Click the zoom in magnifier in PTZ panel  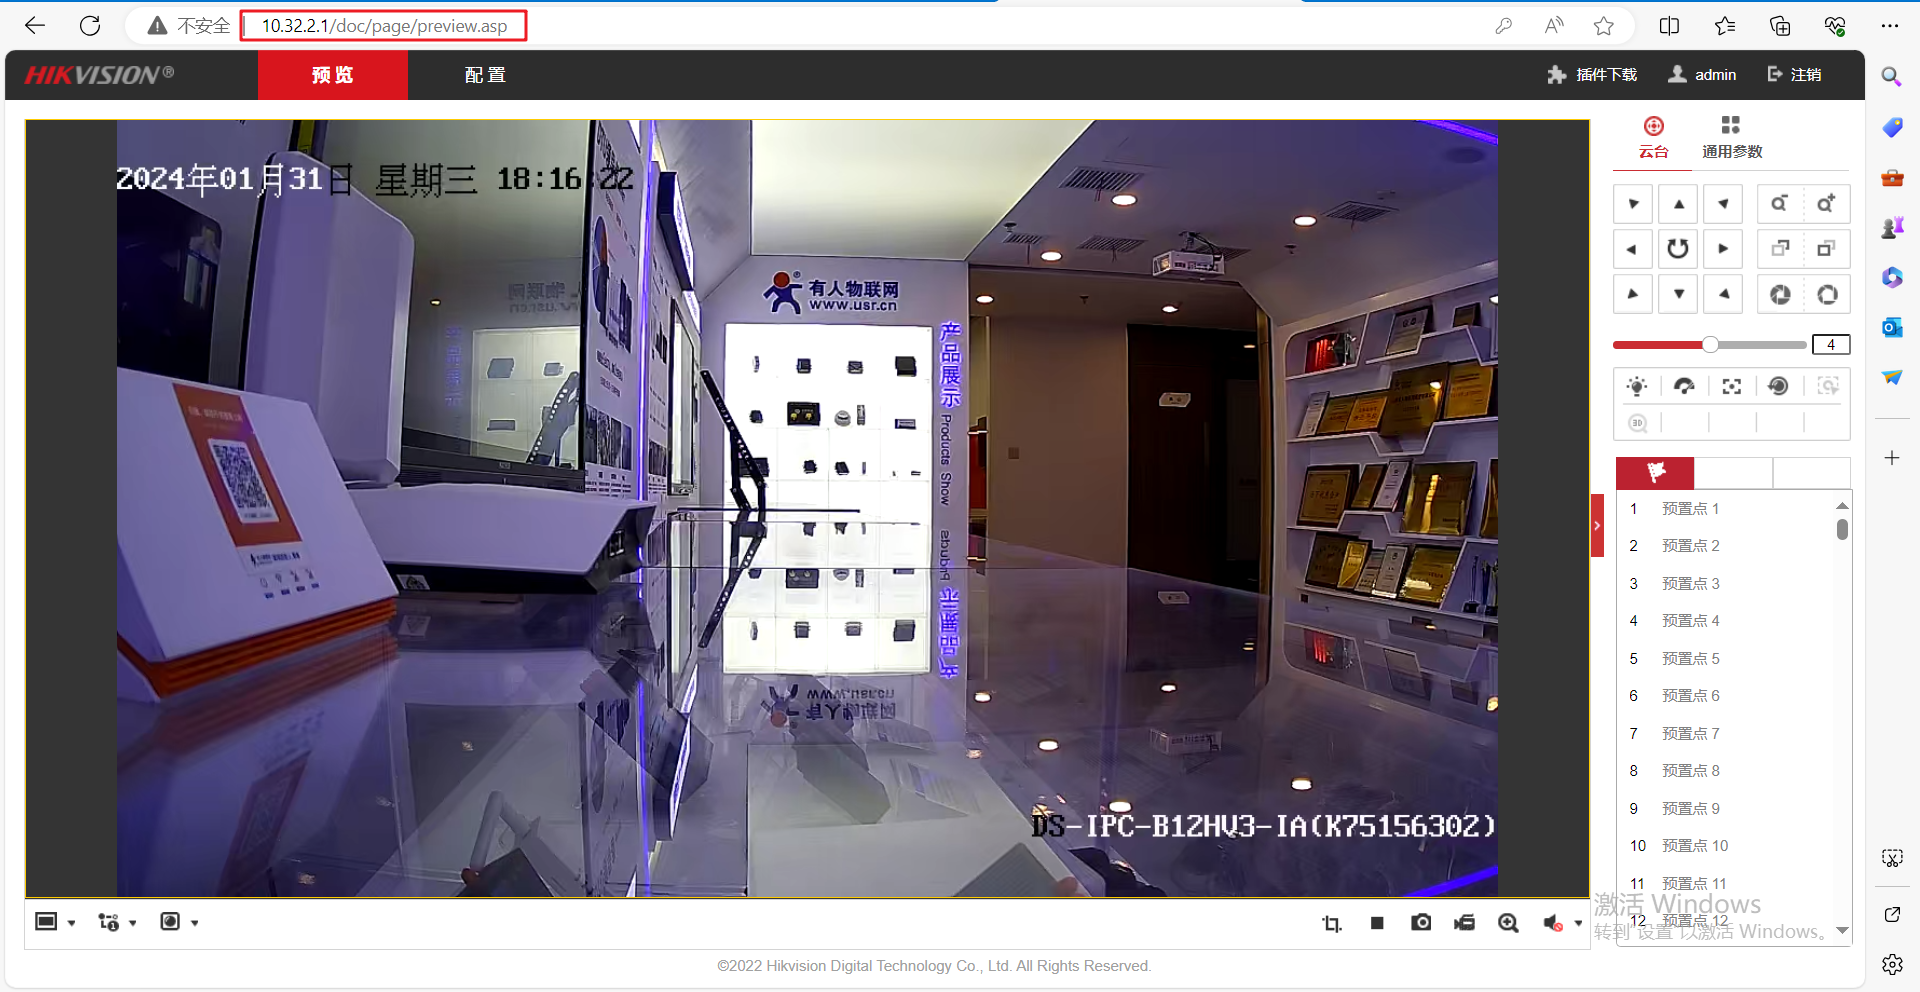click(1826, 204)
